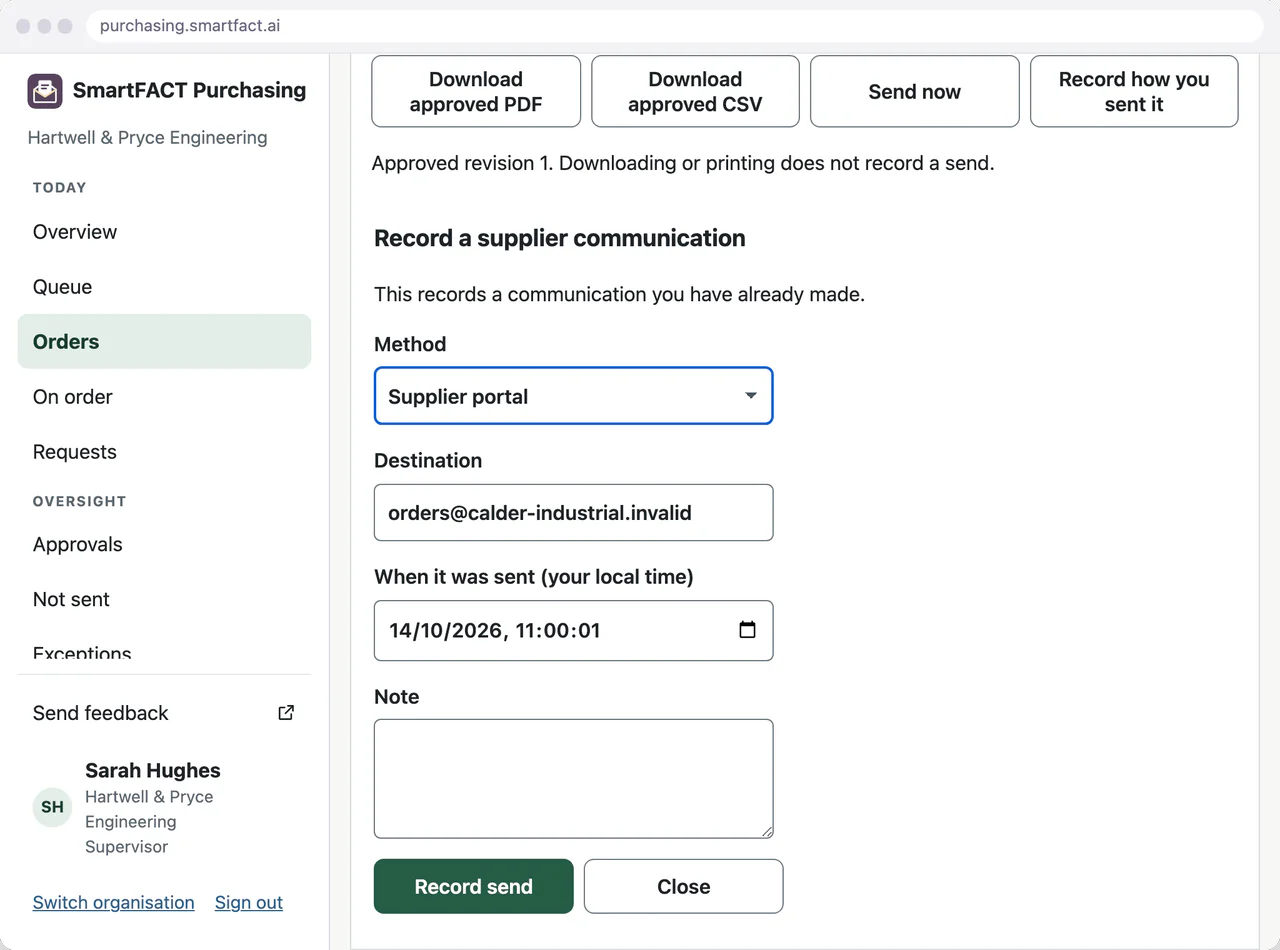
Task: Click Record how you sent it button
Action: point(1134,92)
